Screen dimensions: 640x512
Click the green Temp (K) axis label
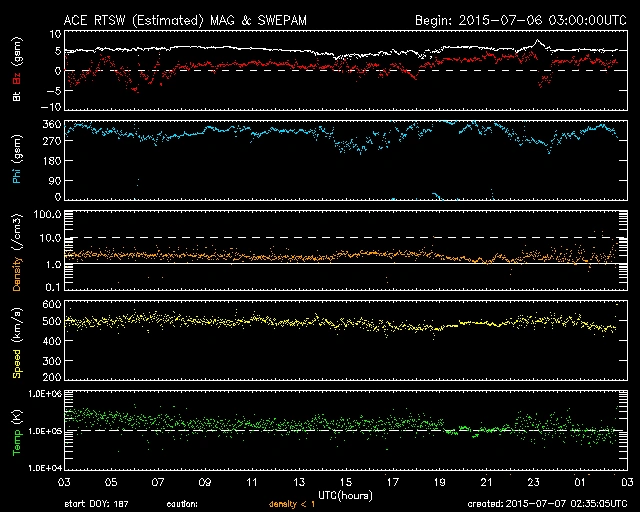pyautogui.click(x=17, y=431)
